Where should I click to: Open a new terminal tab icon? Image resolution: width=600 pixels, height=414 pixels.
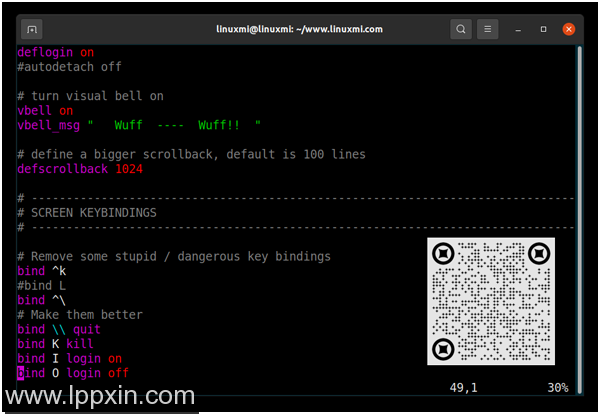pos(32,29)
